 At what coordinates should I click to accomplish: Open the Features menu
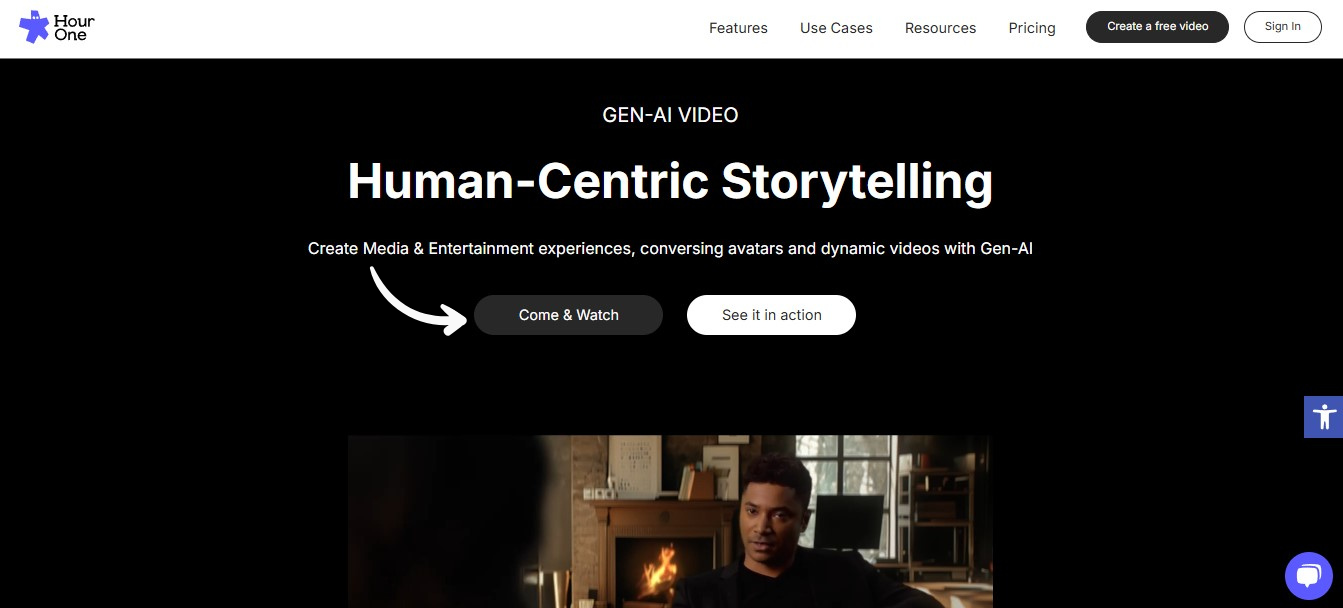pyautogui.click(x=738, y=28)
